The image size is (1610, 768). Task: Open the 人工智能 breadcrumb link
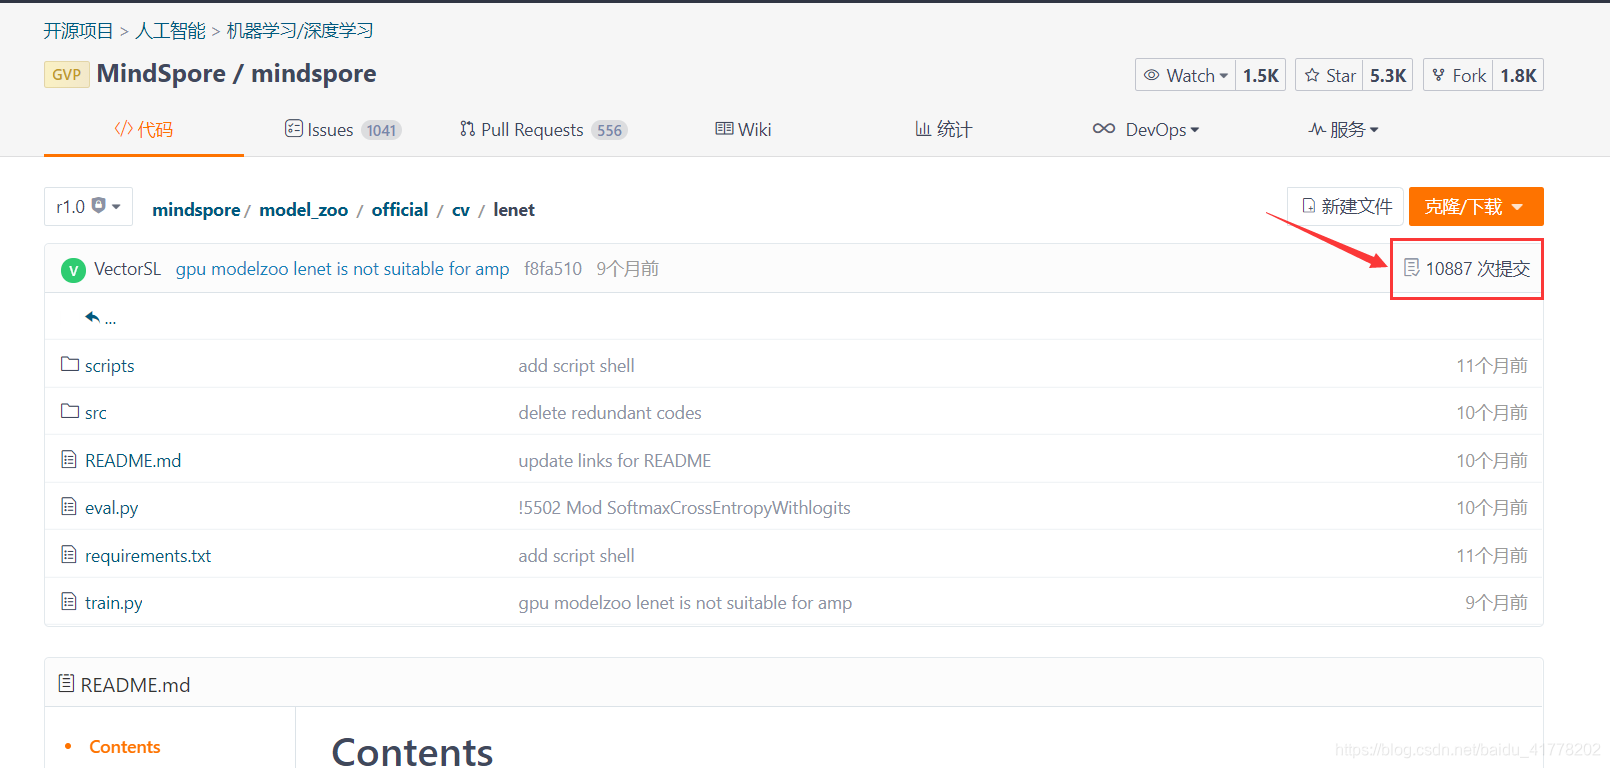(170, 31)
